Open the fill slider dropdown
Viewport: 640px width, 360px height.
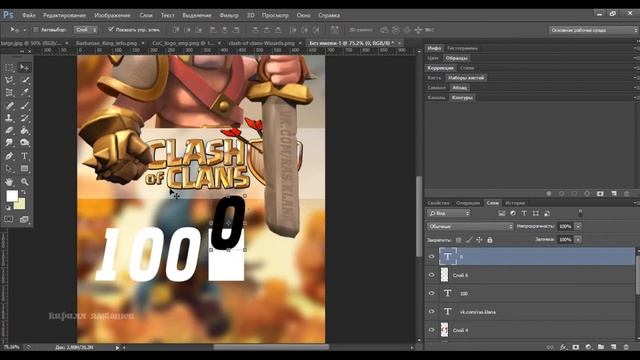(x=578, y=240)
